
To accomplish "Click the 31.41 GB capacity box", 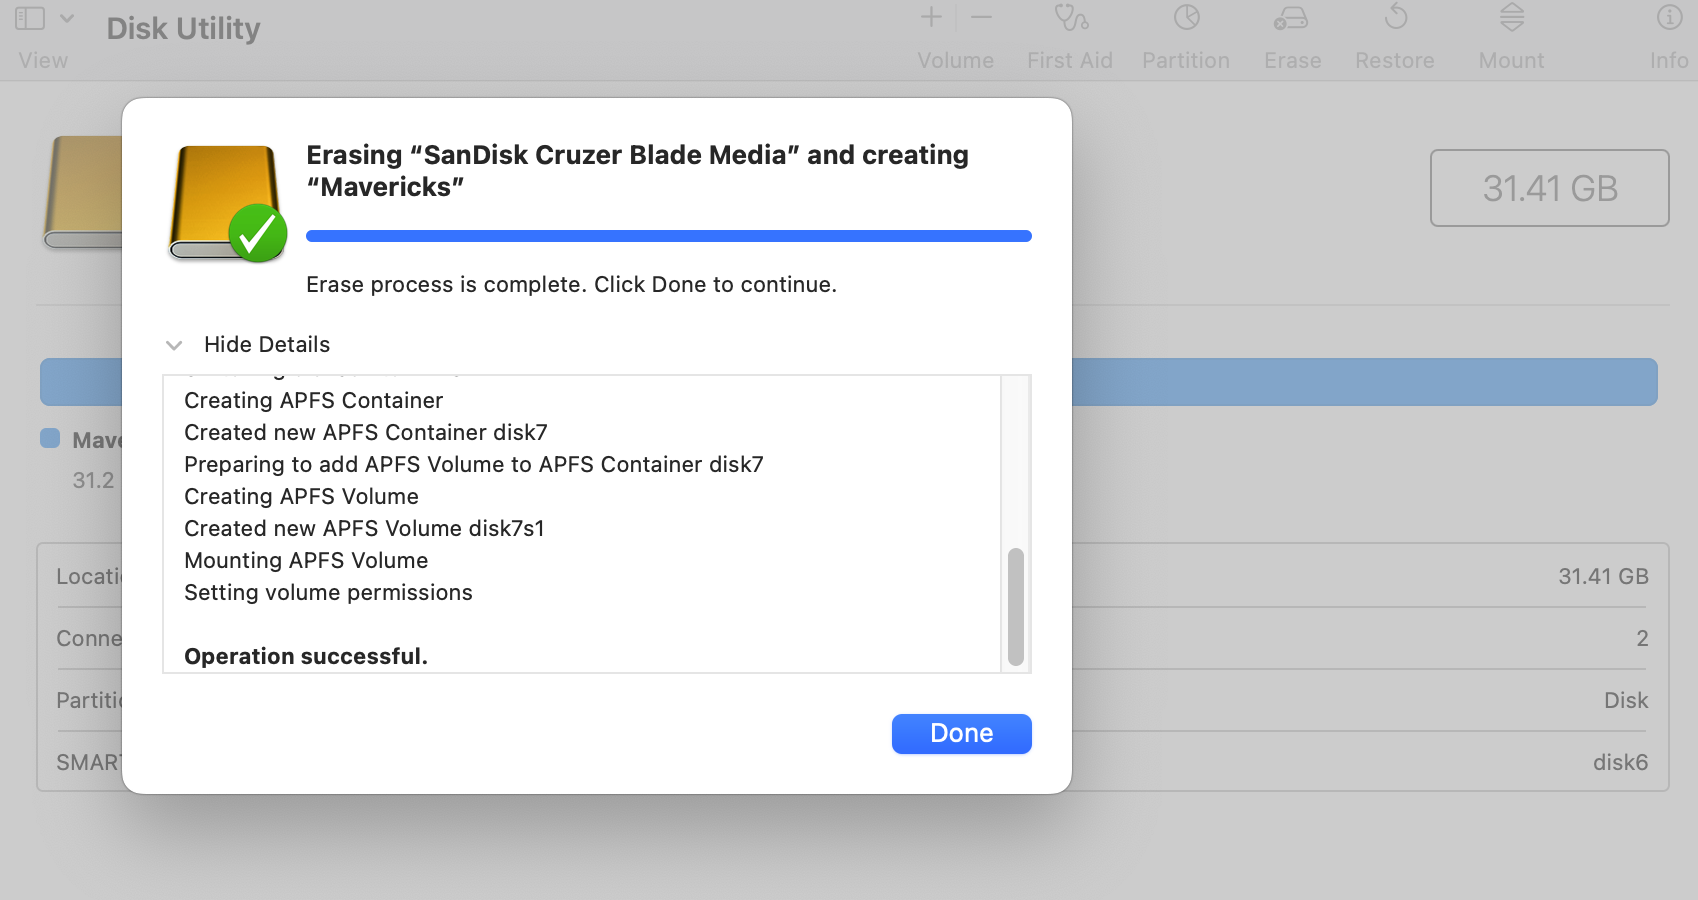I will pyautogui.click(x=1550, y=188).
